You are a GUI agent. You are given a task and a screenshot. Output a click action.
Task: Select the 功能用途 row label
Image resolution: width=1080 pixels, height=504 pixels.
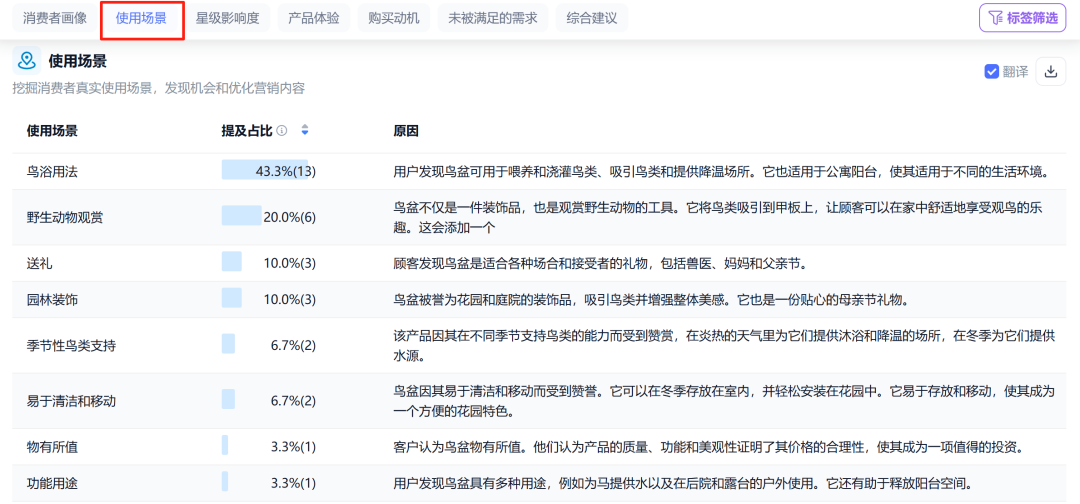coord(52,483)
